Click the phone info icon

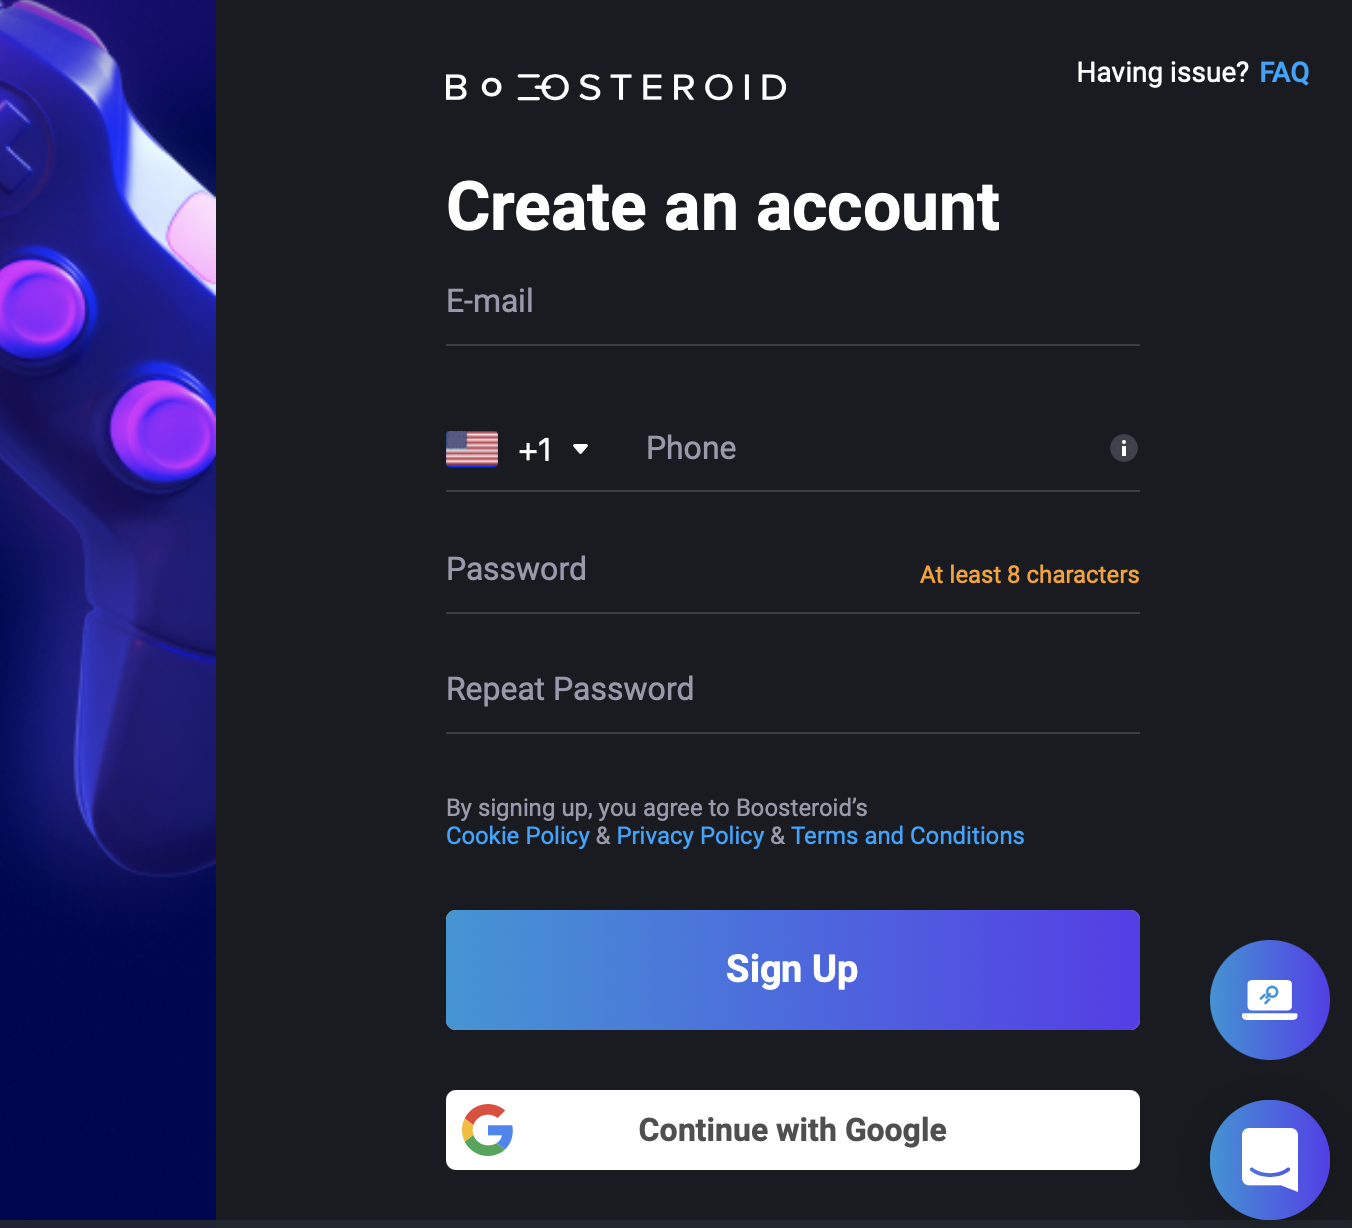[1124, 448]
